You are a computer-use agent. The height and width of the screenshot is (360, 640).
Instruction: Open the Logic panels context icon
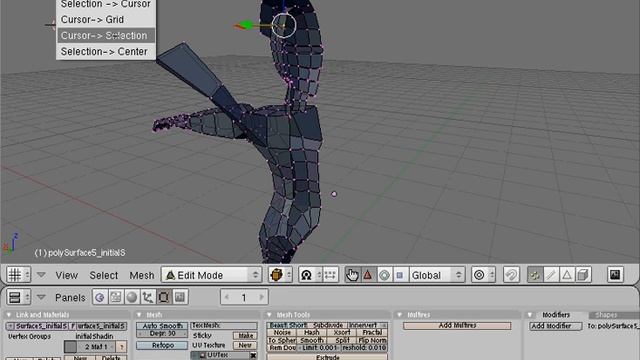[100, 297]
